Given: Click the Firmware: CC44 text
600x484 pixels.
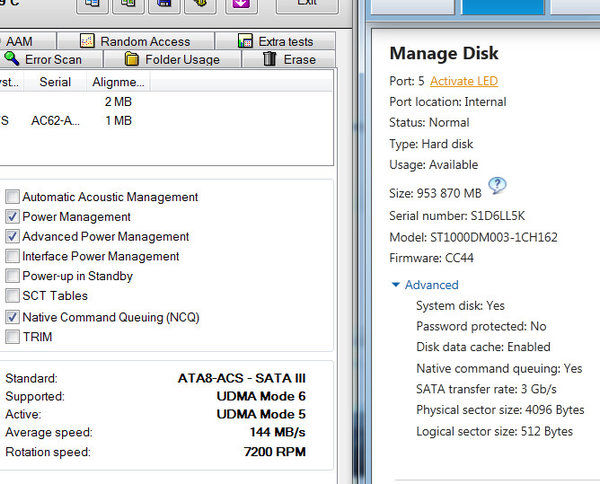Looking at the screenshot, I should [431, 258].
